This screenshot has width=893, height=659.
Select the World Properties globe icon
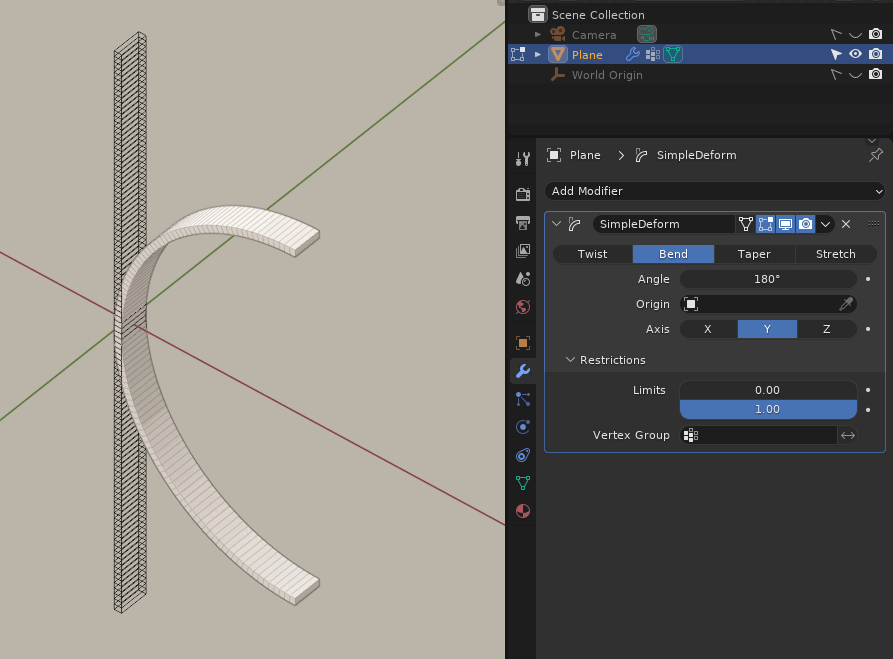[522, 307]
